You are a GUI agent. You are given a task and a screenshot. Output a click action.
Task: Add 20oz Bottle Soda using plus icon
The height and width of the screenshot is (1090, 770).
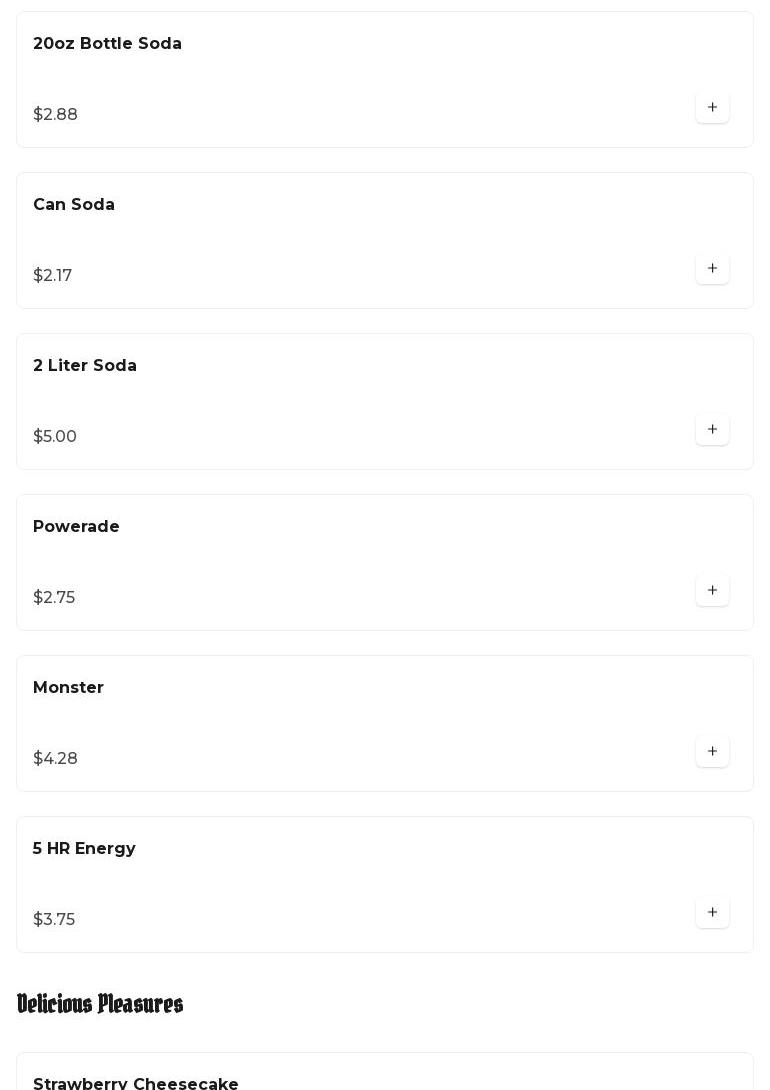[712, 107]
